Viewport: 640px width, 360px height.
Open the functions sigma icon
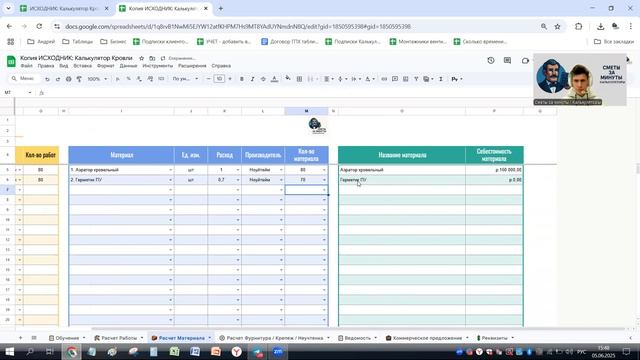(441, 79)
